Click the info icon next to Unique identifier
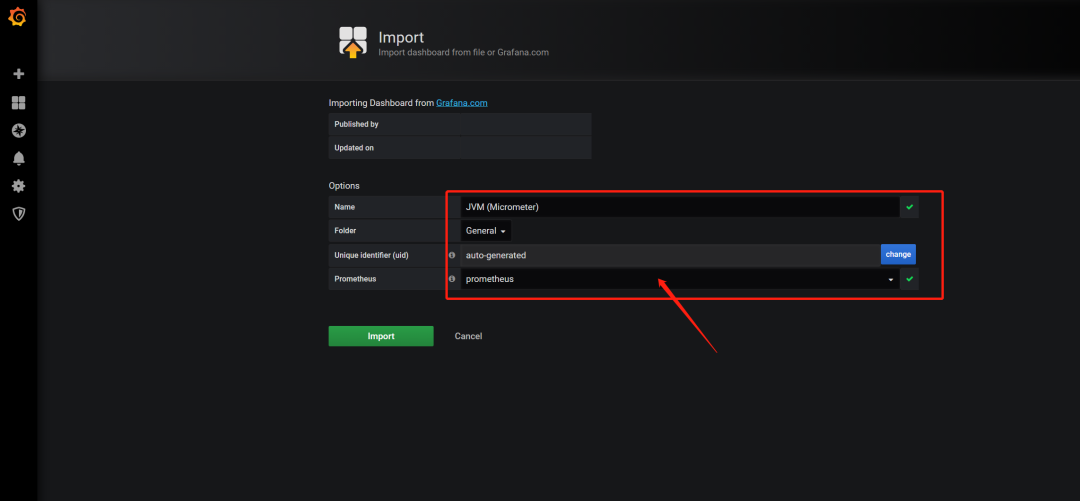Screen dimensions: 1080x501 453,255
